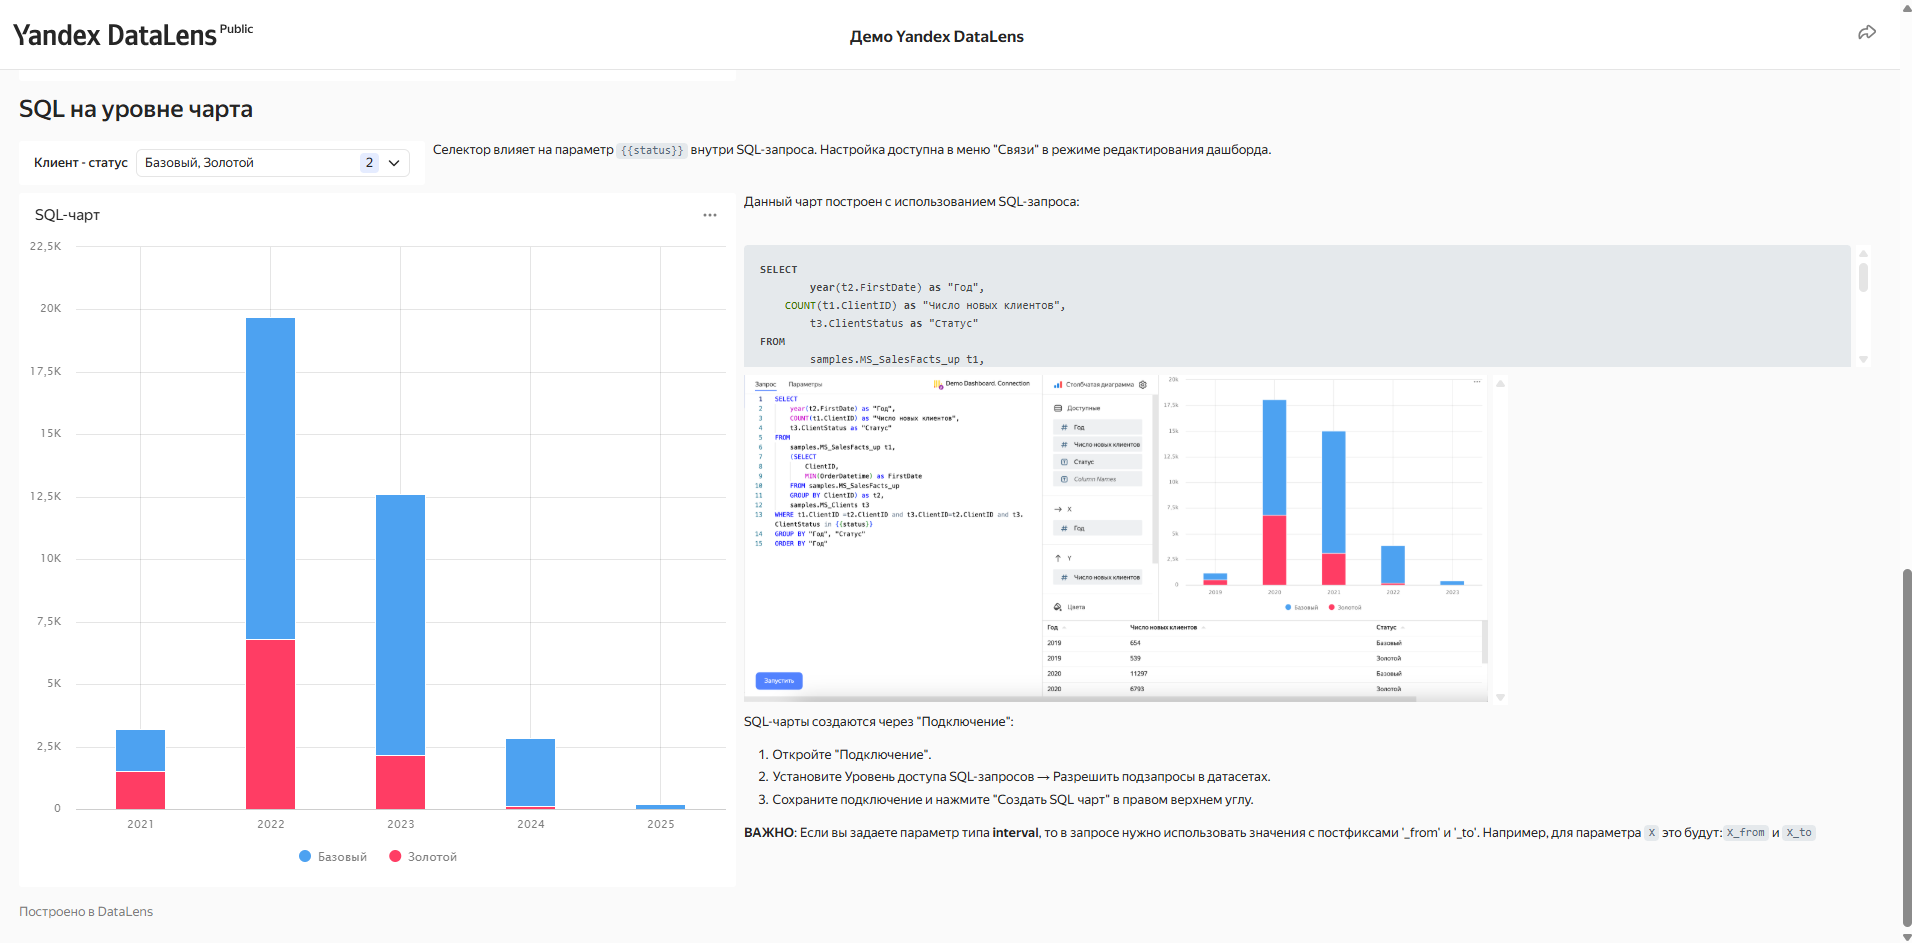Viewport: 1912px width, 943px height.
Task: Open the SQL-чарт three-dots menu
Action: (x=709, y=215)
